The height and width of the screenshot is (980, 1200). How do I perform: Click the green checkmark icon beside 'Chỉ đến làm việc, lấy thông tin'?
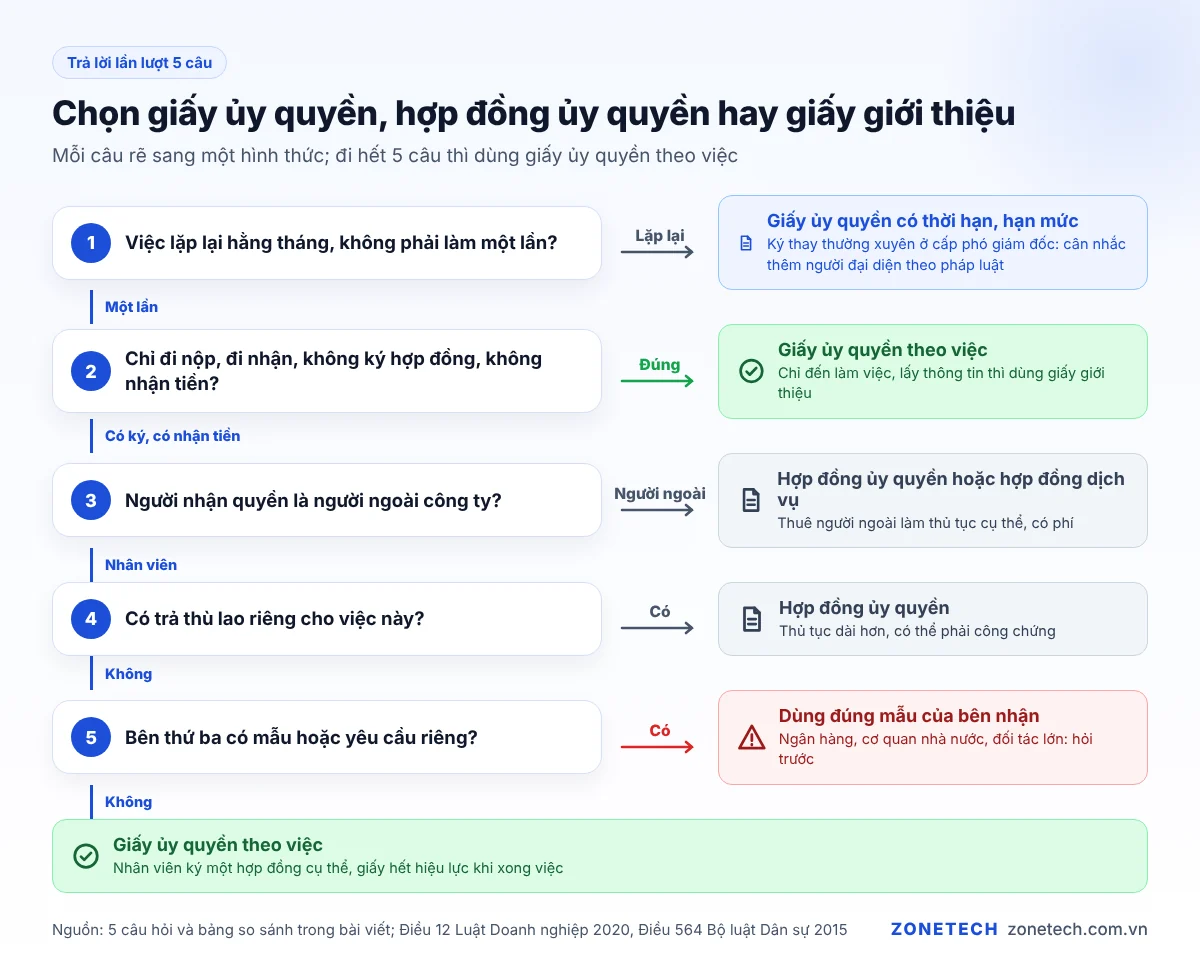pos(751,371)
